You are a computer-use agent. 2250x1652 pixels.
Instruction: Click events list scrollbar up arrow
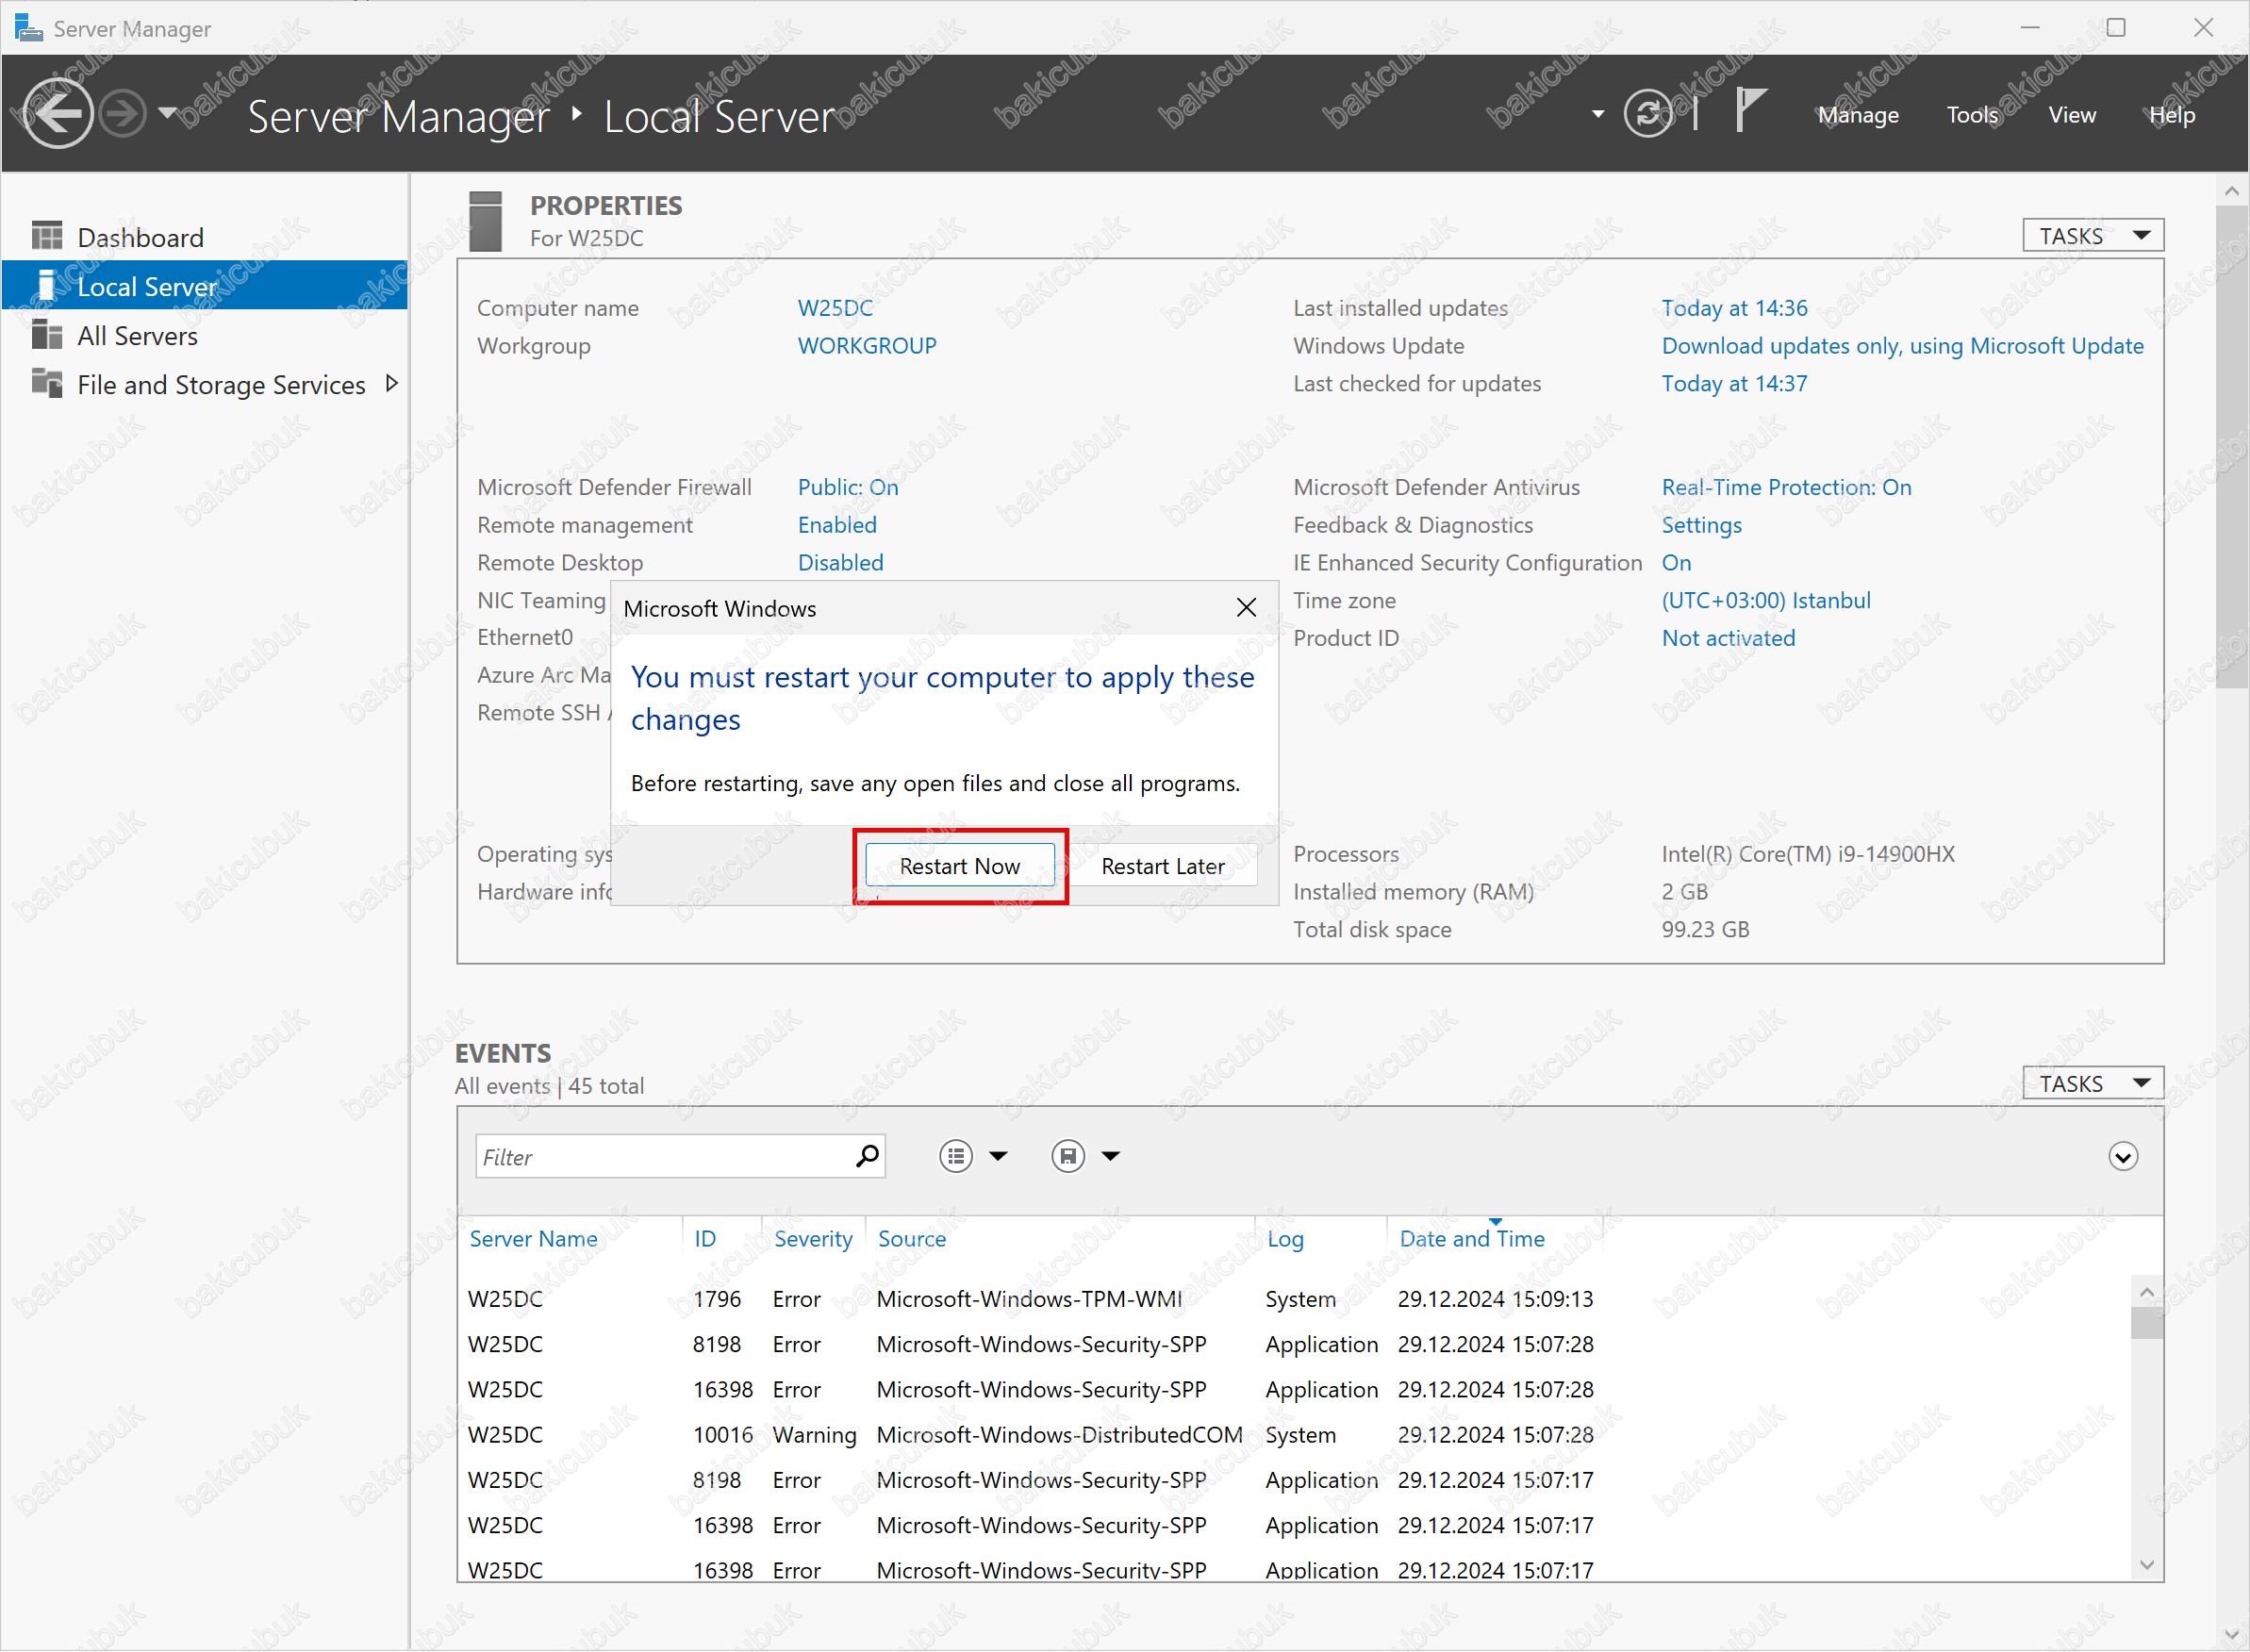pyautogui.click(x=2146, y=1292)
